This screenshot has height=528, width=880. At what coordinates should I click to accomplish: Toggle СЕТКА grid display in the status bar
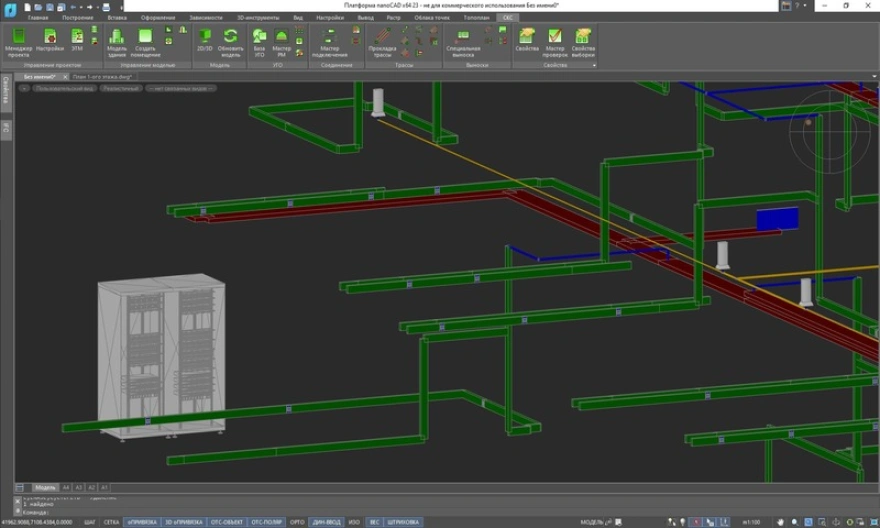click(111, 522)
